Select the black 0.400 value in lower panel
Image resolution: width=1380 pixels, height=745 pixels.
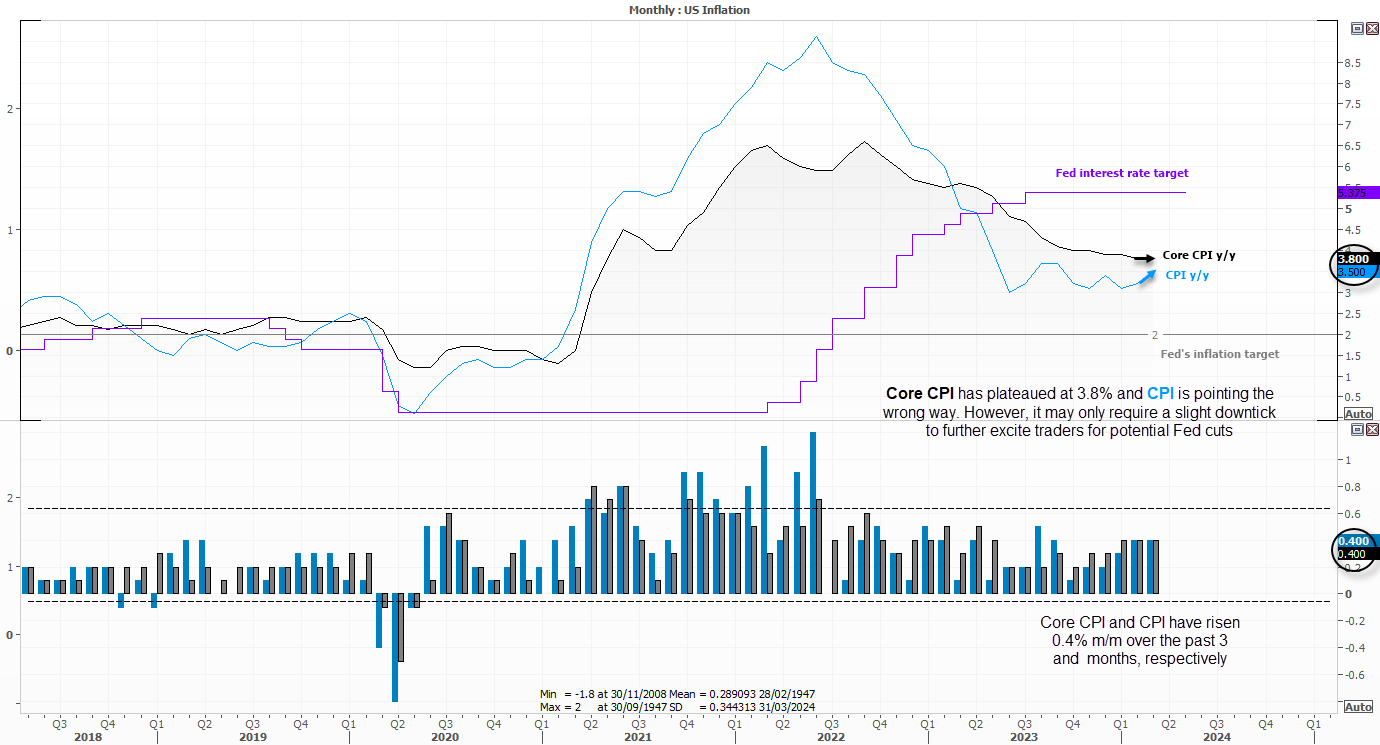click(1358, 554)
